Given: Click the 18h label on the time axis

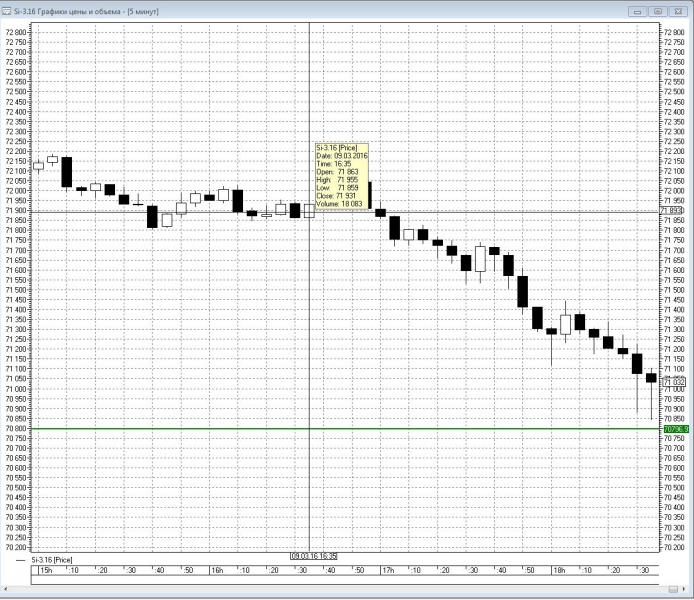Looking at the screenshot, I should (x=559, y=570).
